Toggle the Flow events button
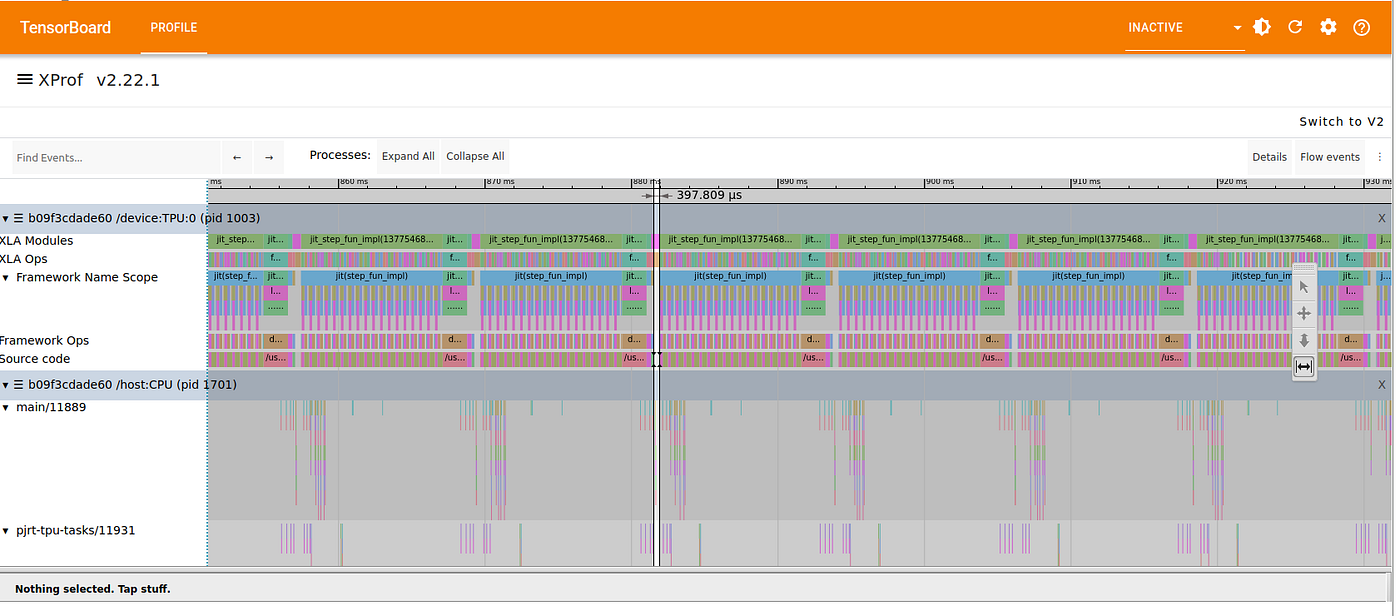The width and height of the screenshot is (1400, 616). tap(1329, 157)
